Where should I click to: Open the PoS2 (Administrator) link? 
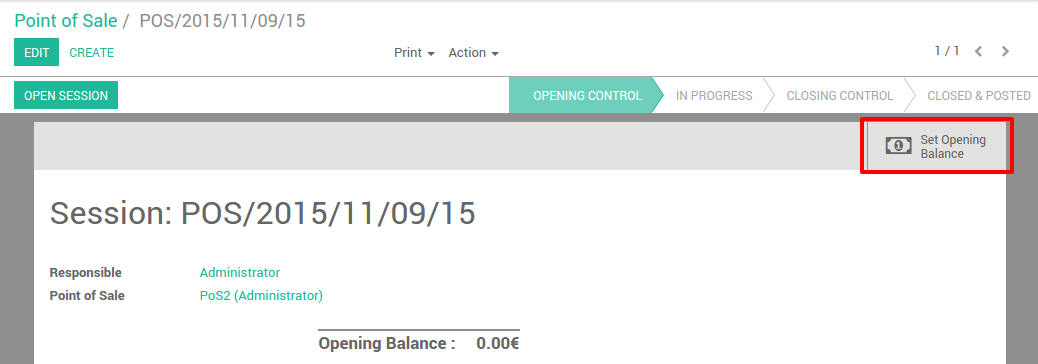[x=261, y=296]
